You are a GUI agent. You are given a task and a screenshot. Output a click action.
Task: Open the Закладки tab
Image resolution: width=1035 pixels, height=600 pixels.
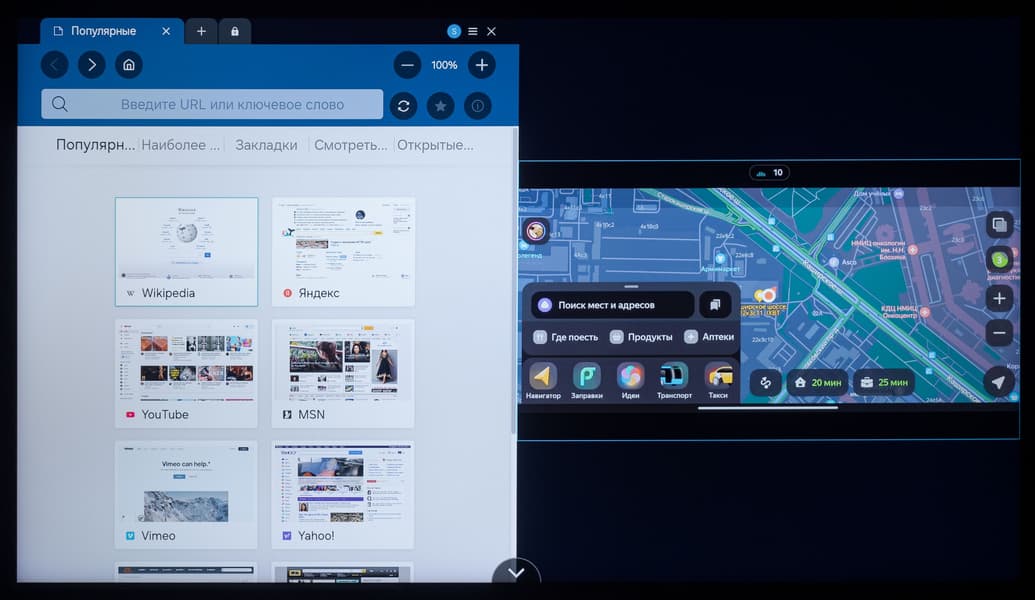pos(266,145)
